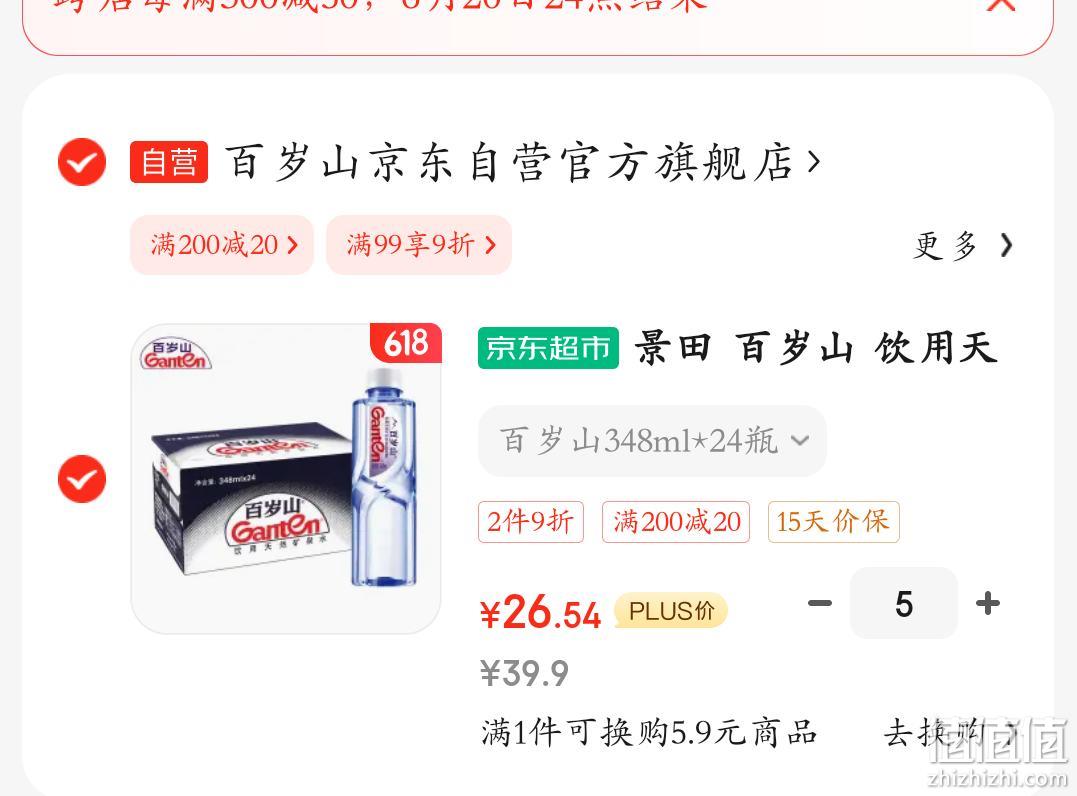Image resolution: width=1077 pixels, height=796 pixels.
Task: Open the 百岁山 product thumbnail image
Action: pos(286,479)
